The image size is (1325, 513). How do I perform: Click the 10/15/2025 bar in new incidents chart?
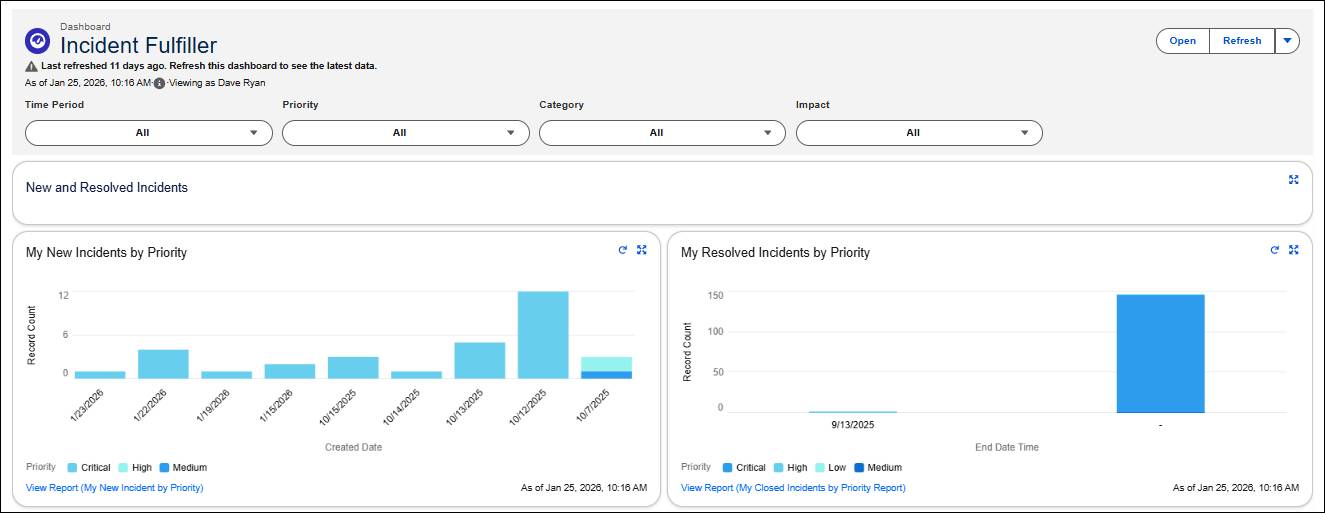pos(353,367)
